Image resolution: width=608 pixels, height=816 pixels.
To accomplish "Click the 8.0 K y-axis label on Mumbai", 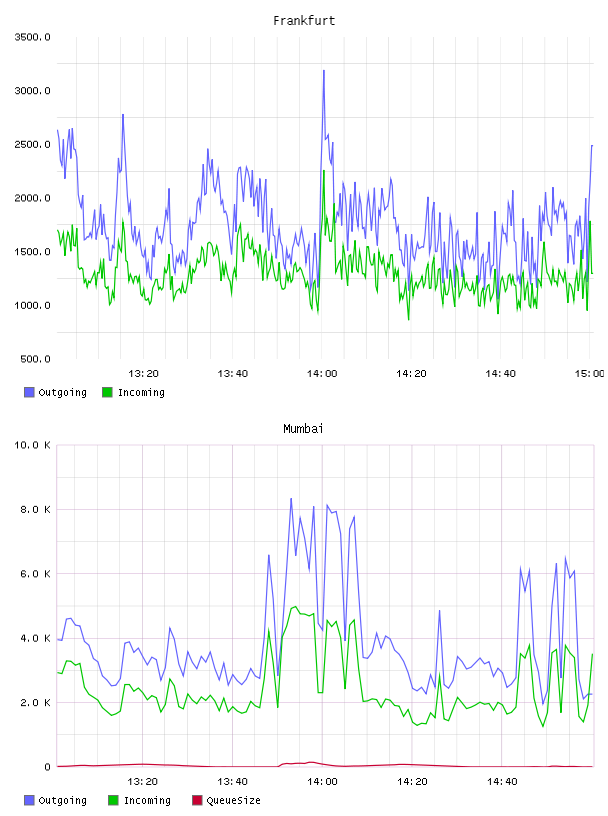I will (35, 509).
